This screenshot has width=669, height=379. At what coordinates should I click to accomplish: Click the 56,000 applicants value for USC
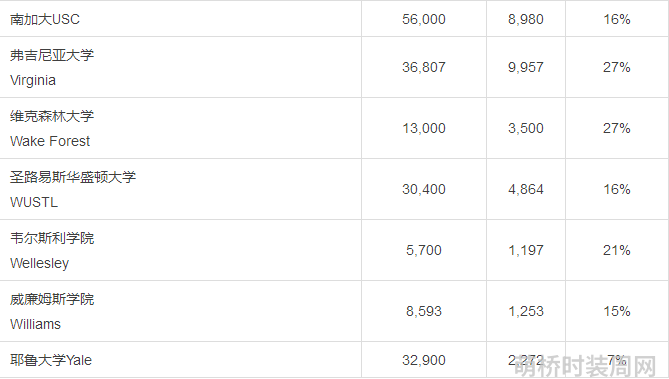424,19
